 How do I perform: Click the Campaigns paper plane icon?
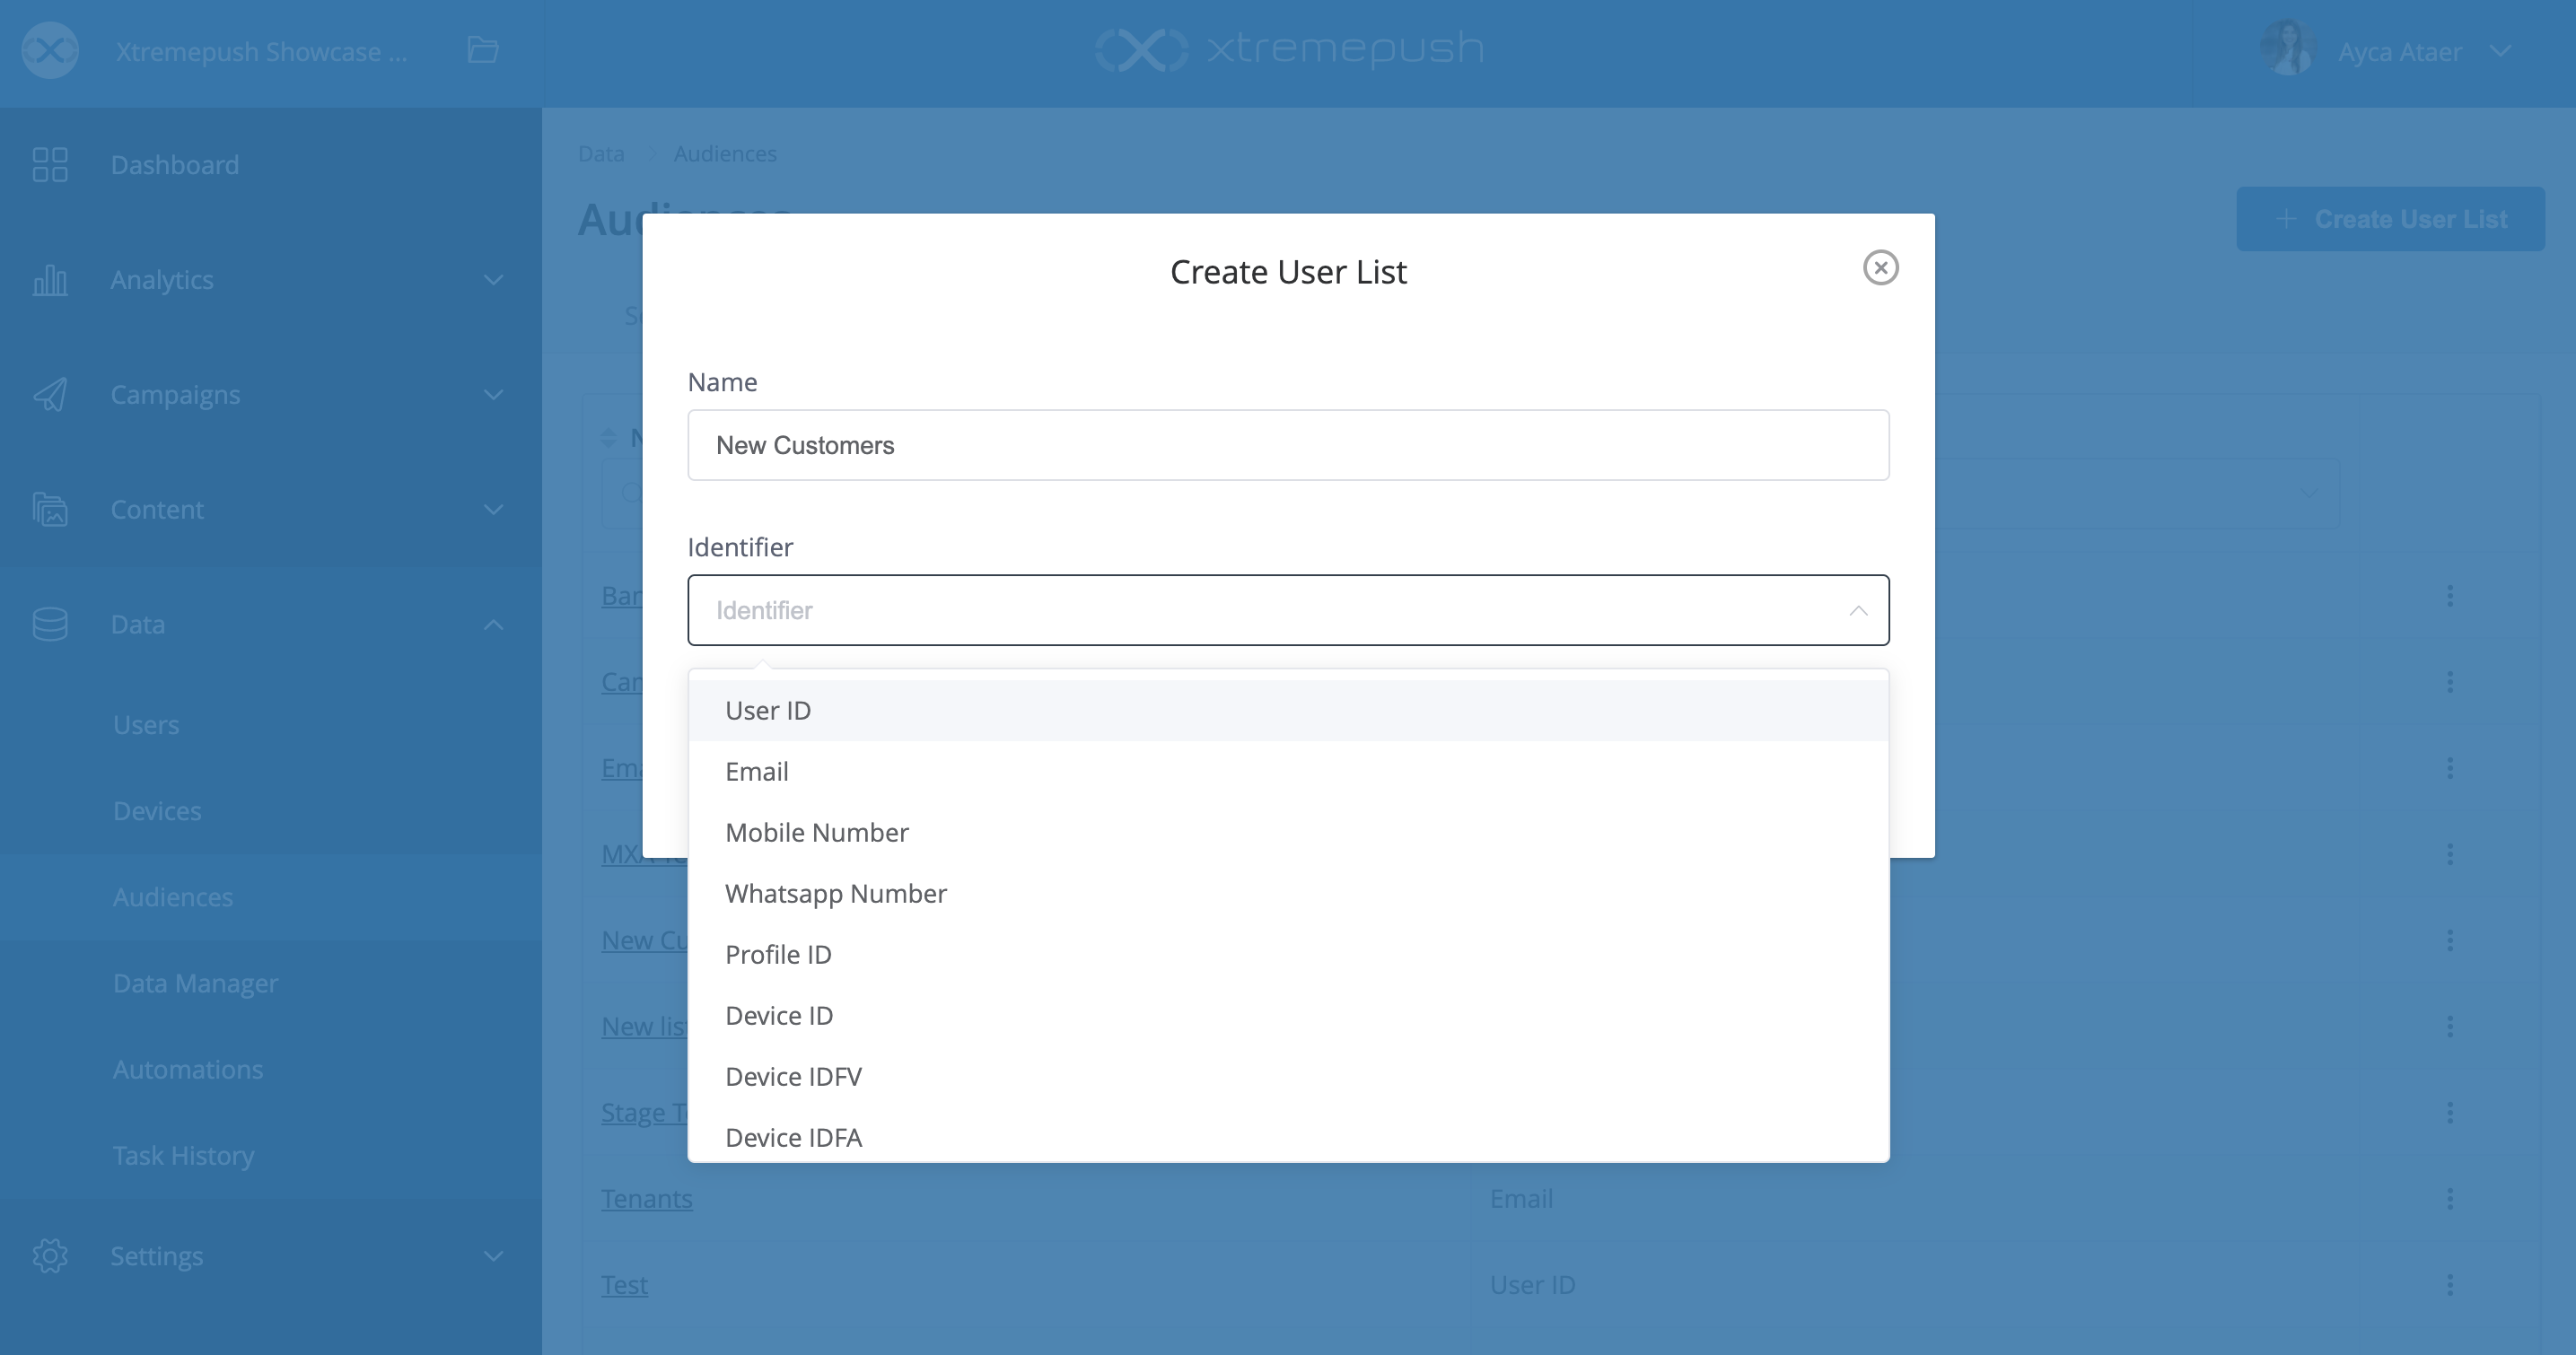[x=50, y=395]
